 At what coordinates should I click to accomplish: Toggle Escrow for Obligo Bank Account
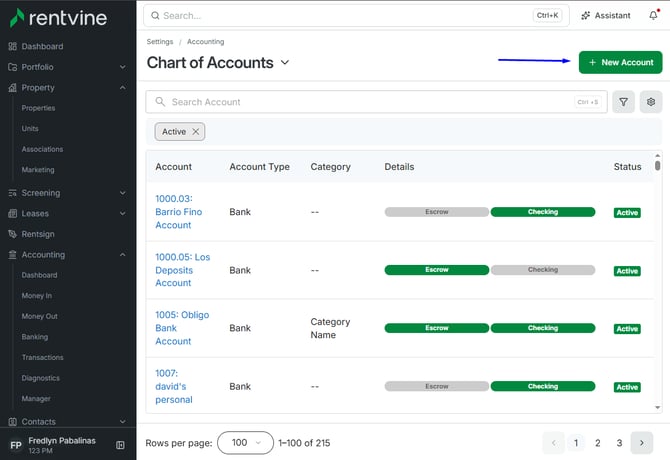437,328
